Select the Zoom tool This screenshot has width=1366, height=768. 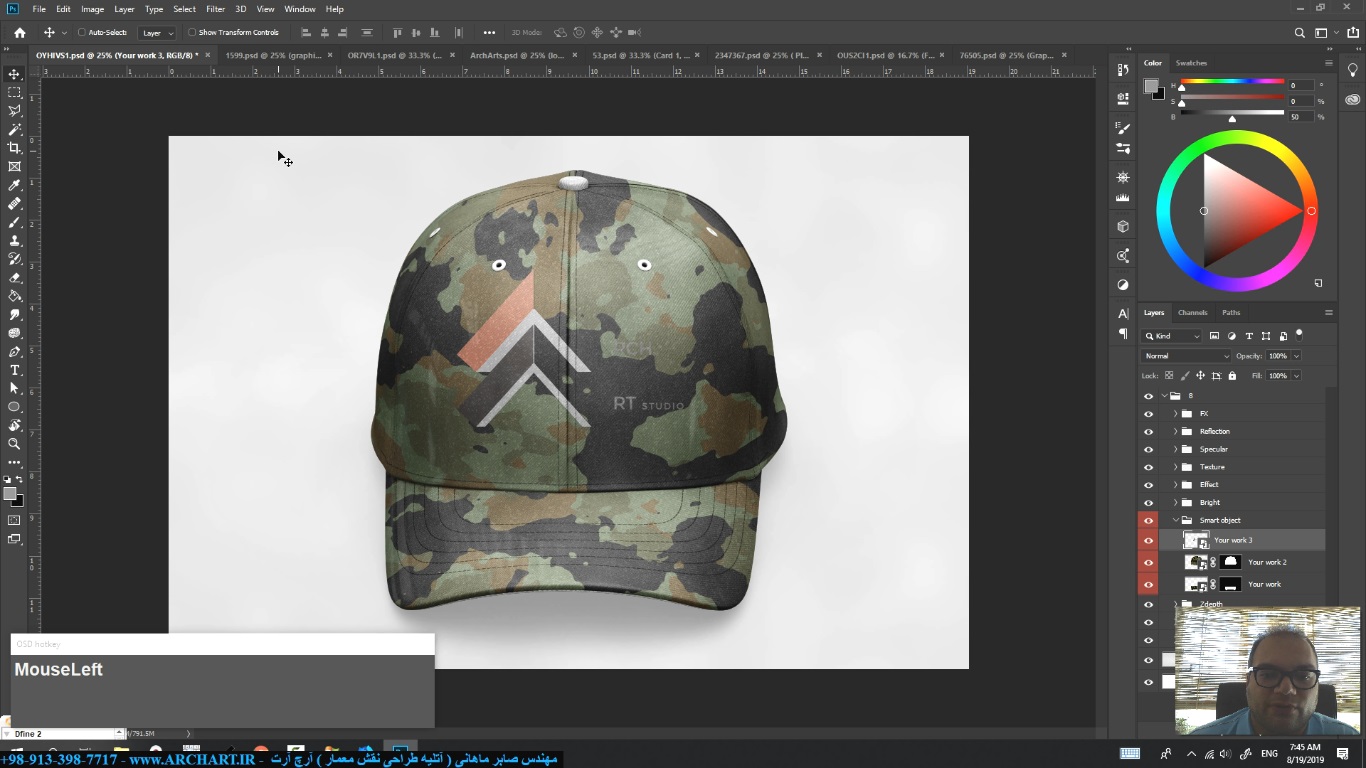tap(14, 444)
